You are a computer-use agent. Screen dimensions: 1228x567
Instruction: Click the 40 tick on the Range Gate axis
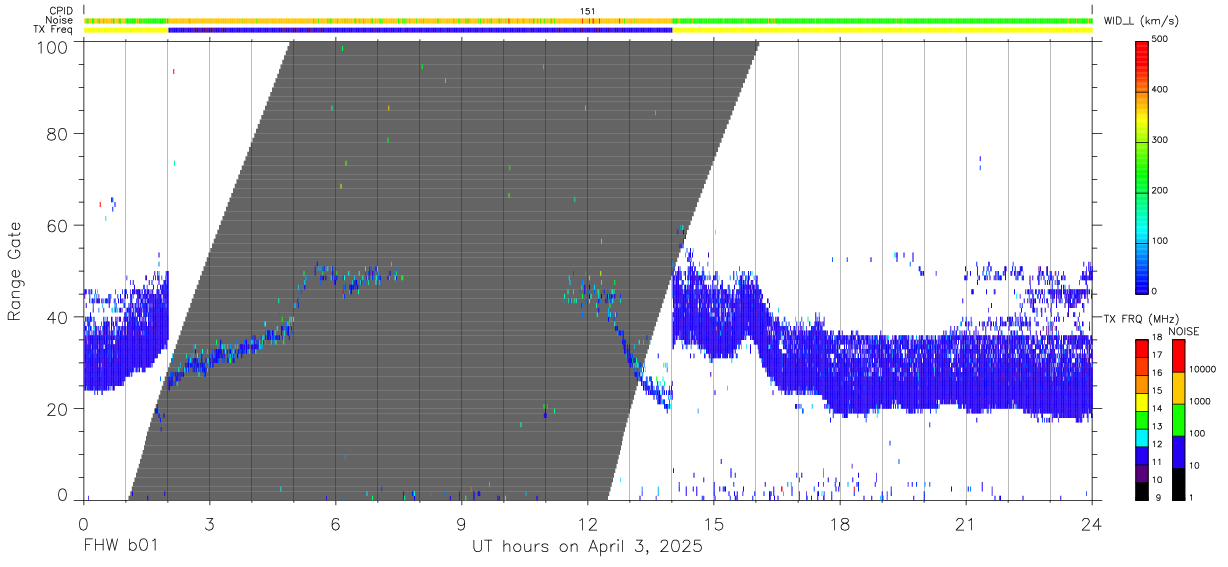pos(58,317)
